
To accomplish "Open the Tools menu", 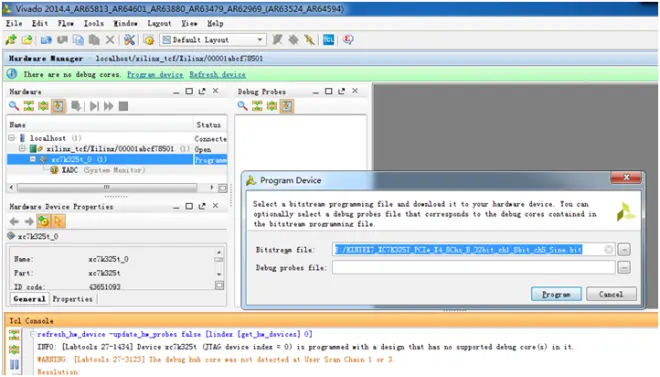I will pos(93,24).
